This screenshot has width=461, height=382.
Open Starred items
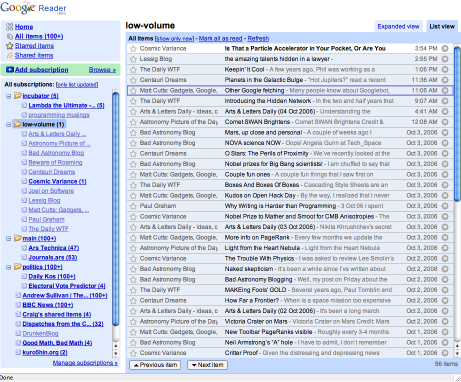34,46
